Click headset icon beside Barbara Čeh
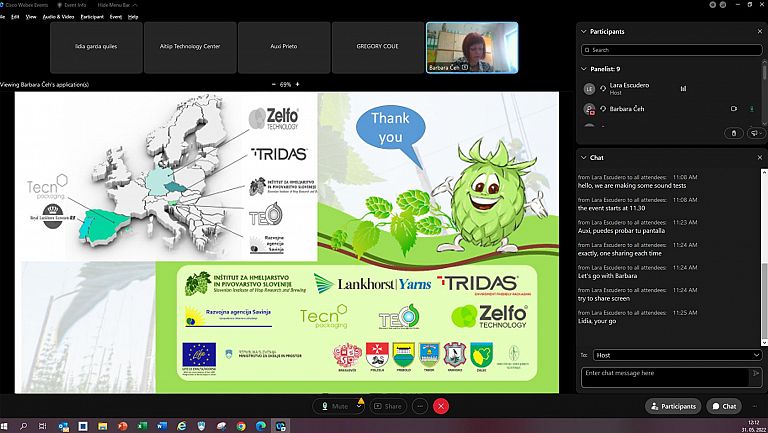This screenshot has width=768, height=433. (603, 109)
